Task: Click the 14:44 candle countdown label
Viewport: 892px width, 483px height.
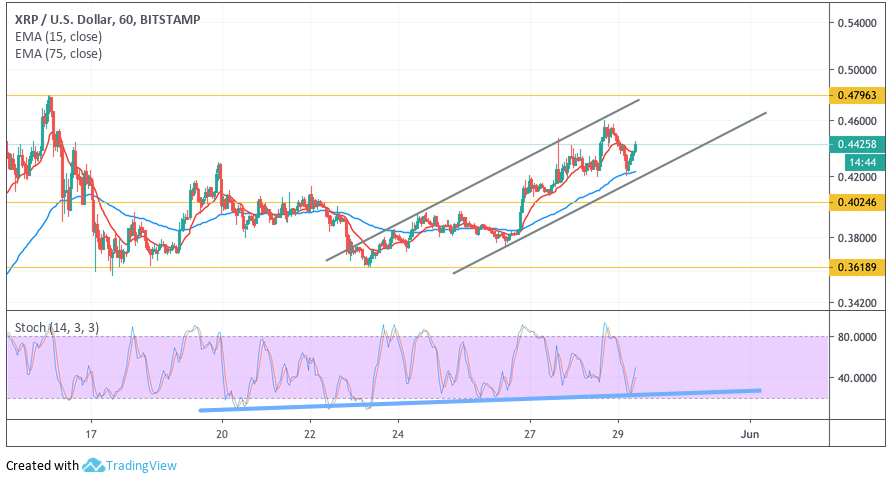Action: (858, 161)
